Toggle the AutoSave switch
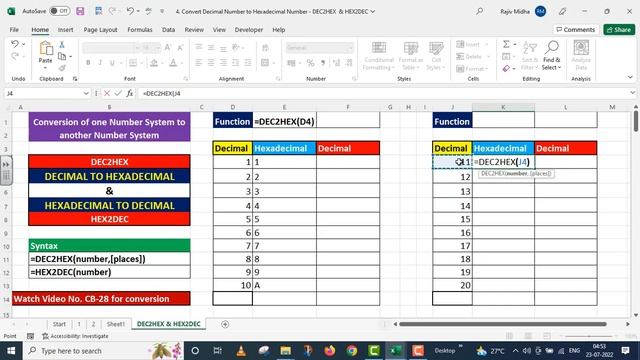The image size is (640, 360). 60,11
